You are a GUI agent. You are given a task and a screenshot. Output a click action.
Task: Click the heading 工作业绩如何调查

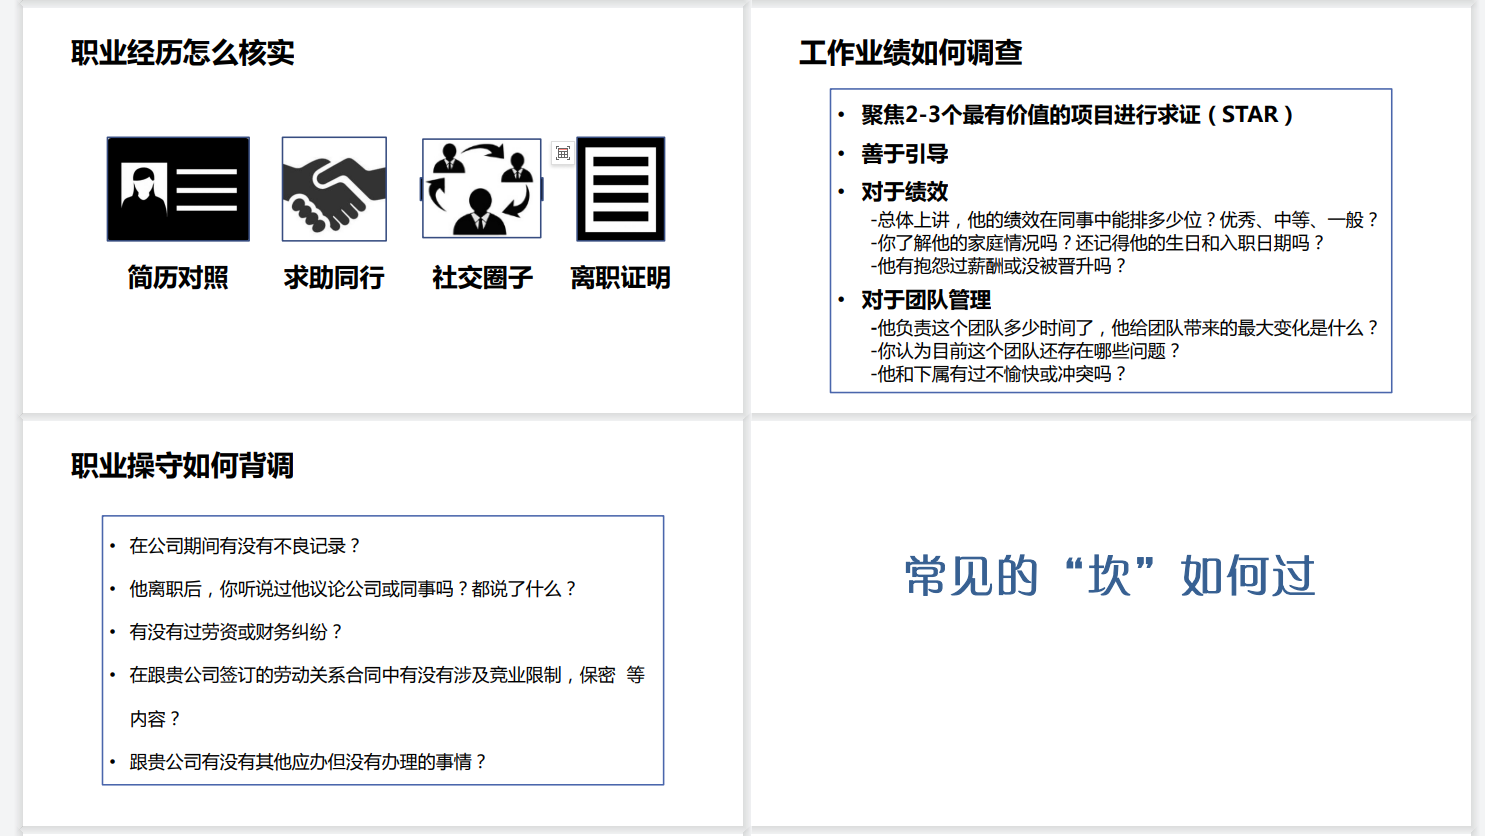[911, 52]
